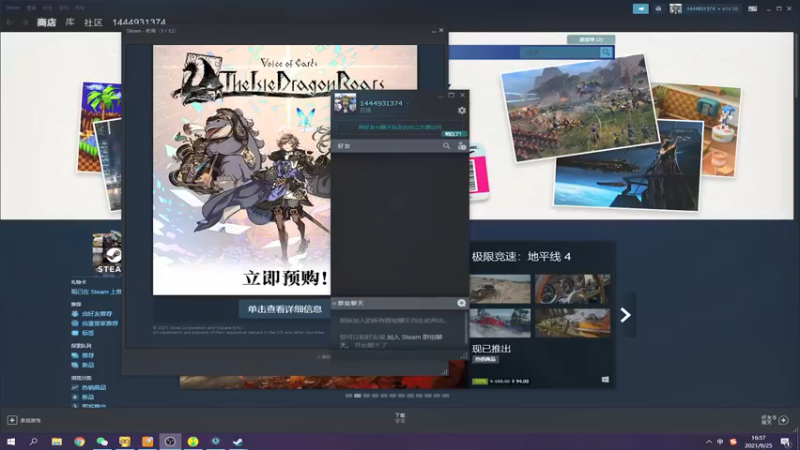
Task: Open the Windows notification center icon
Action: tap(785, 442)
